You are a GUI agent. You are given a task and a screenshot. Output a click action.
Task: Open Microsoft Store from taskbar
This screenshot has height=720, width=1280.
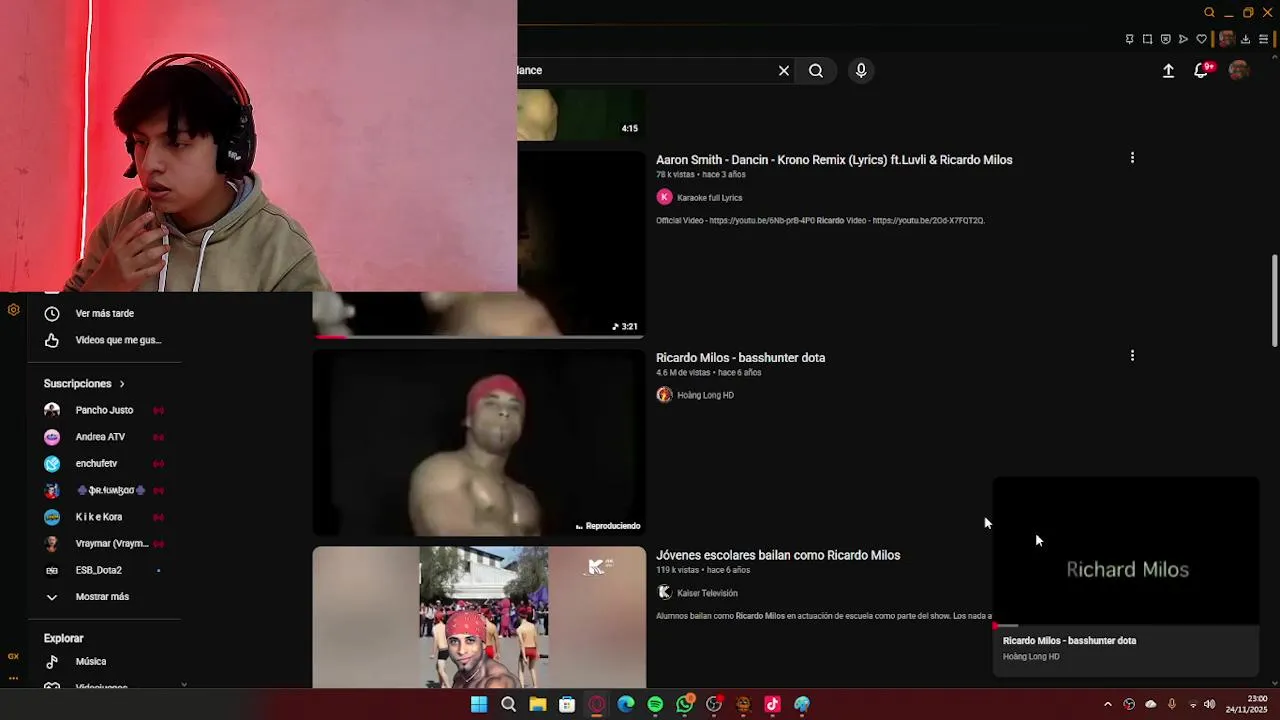click(x=567, y=705)
